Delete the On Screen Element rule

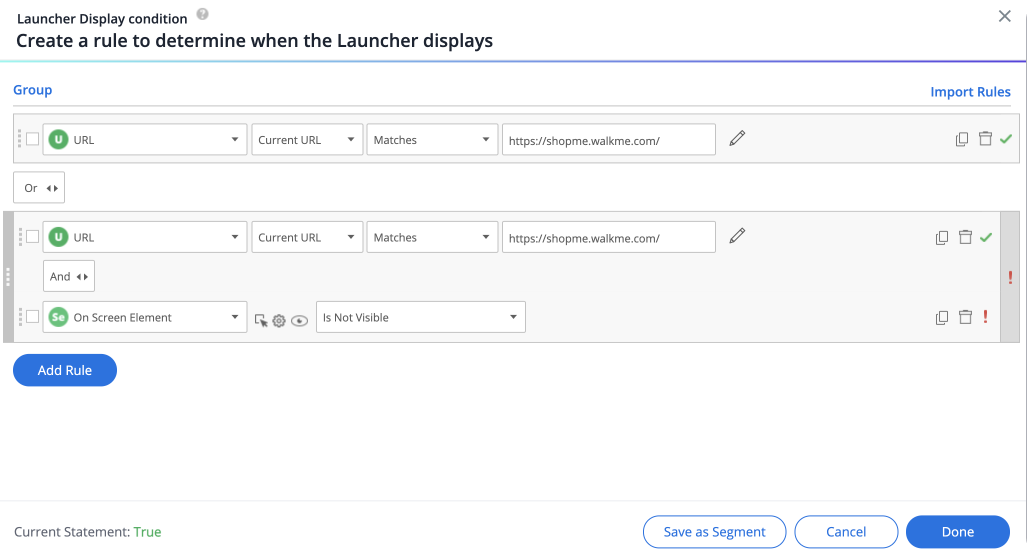[x=965, y=317]
